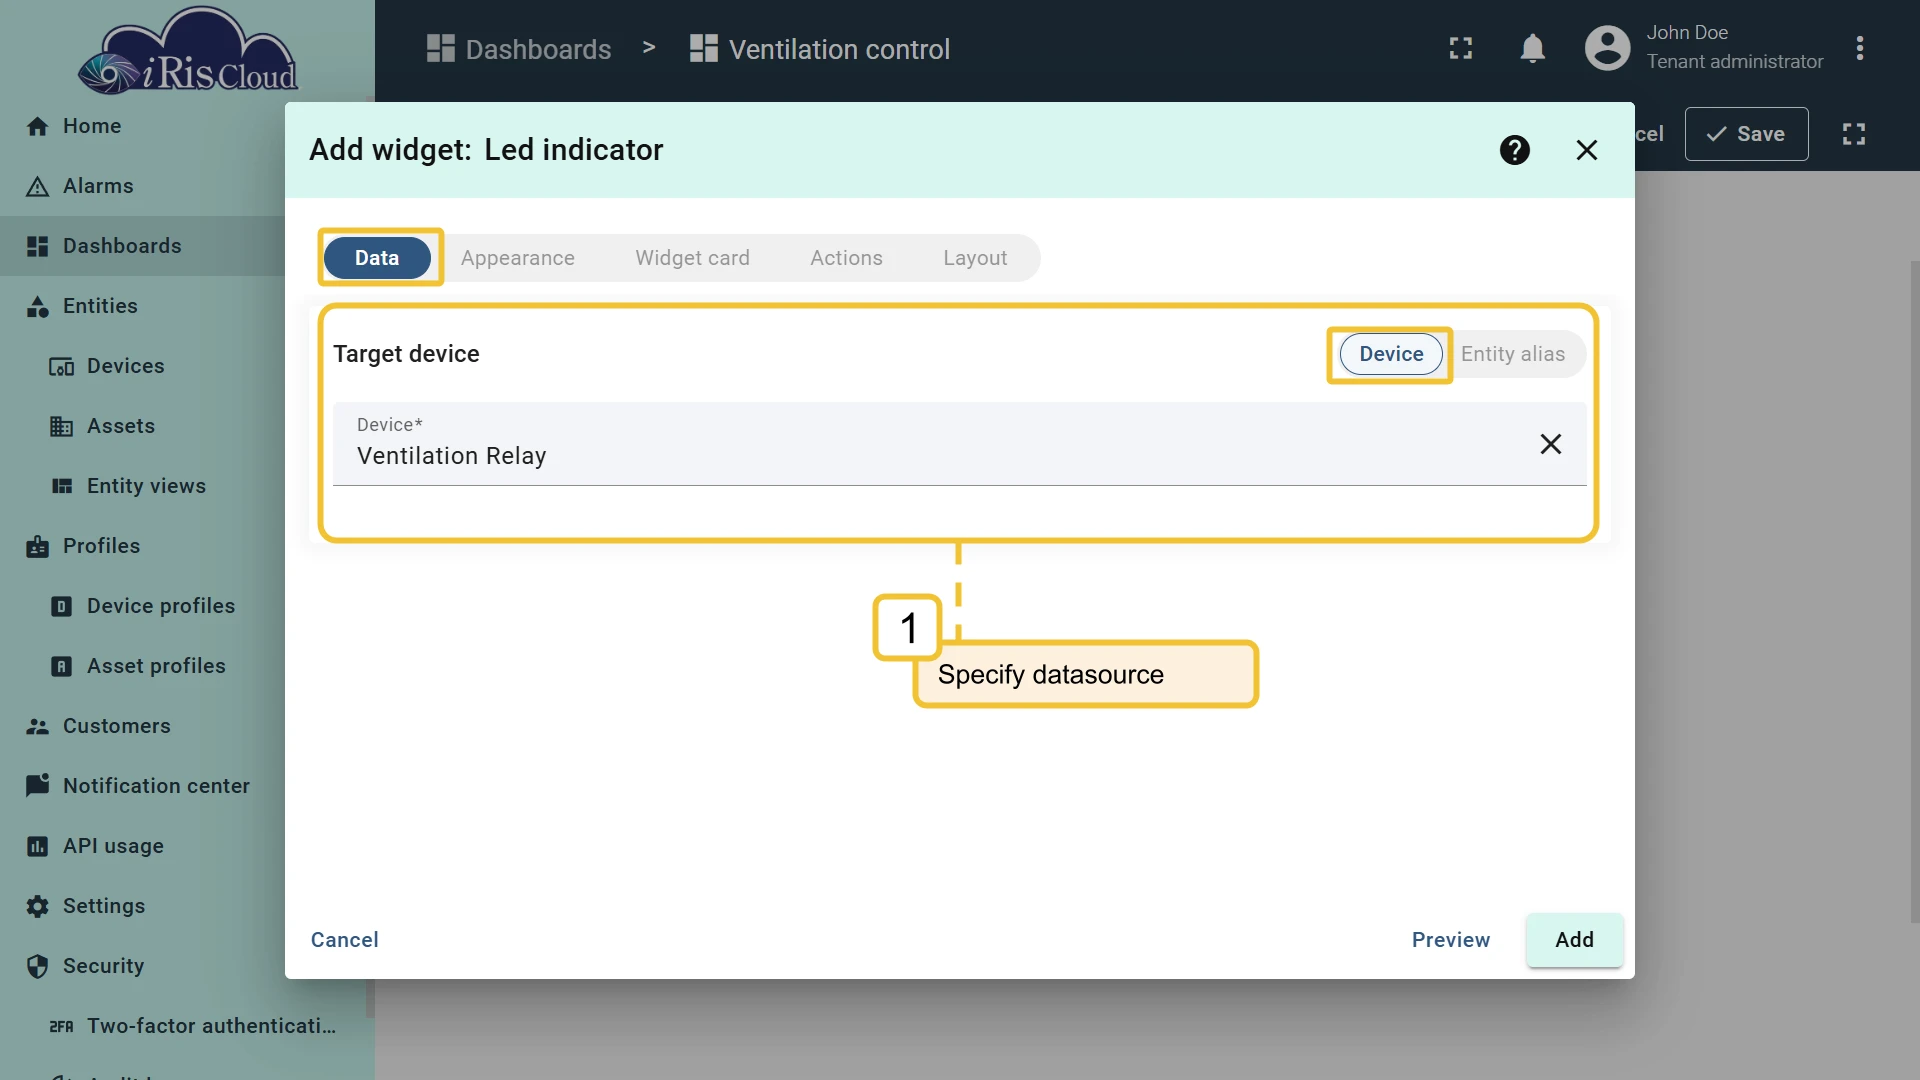Click the Add button
Image resolution: width=1920 pixels, height=1080 pixels.
[x=1574, y=940]
